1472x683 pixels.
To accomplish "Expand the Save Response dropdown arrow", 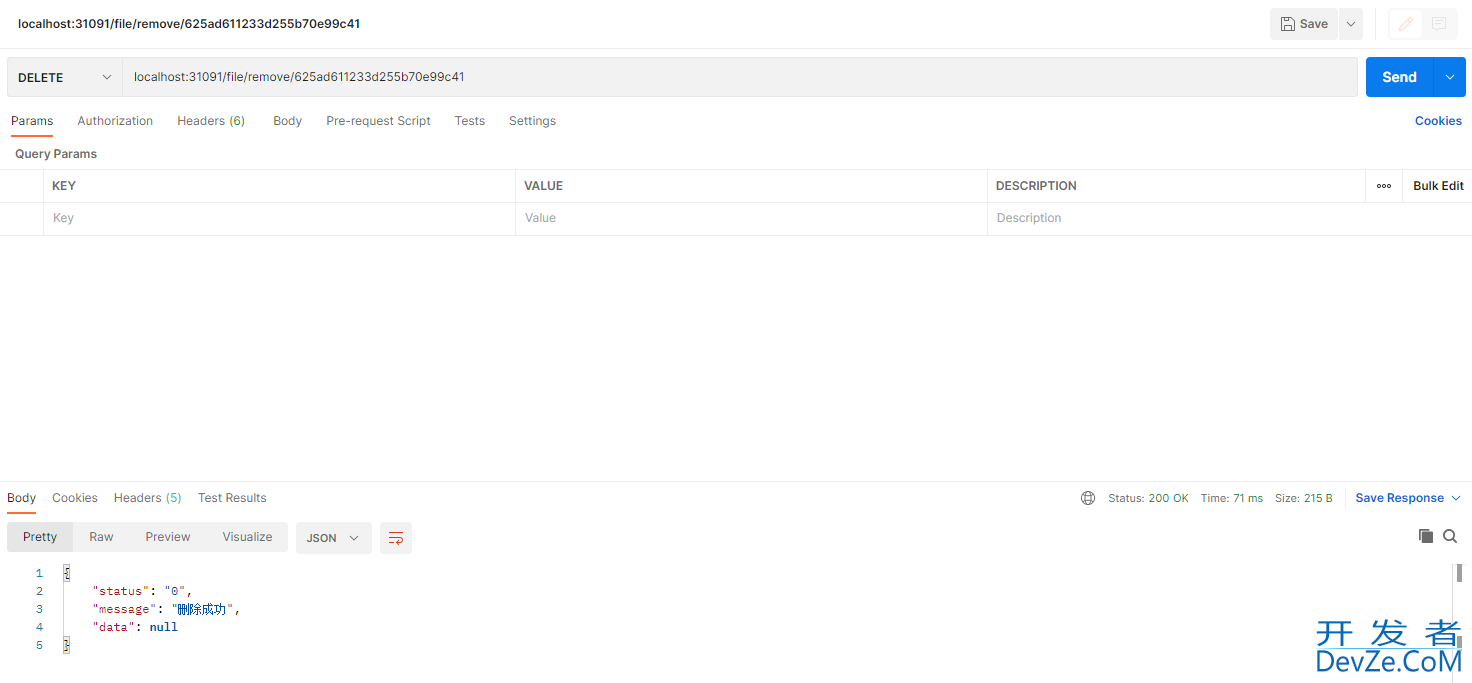I will point(1456,498).
